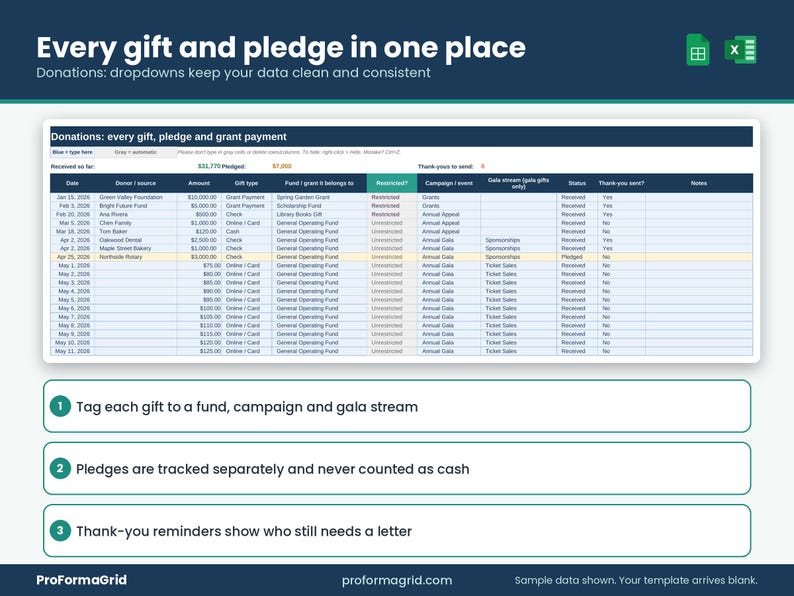Screen dimensions: 794x596
Task: Click the ProFormaGrid brand name in the footer
Action: pyautogui.click(x=82, y=580)
